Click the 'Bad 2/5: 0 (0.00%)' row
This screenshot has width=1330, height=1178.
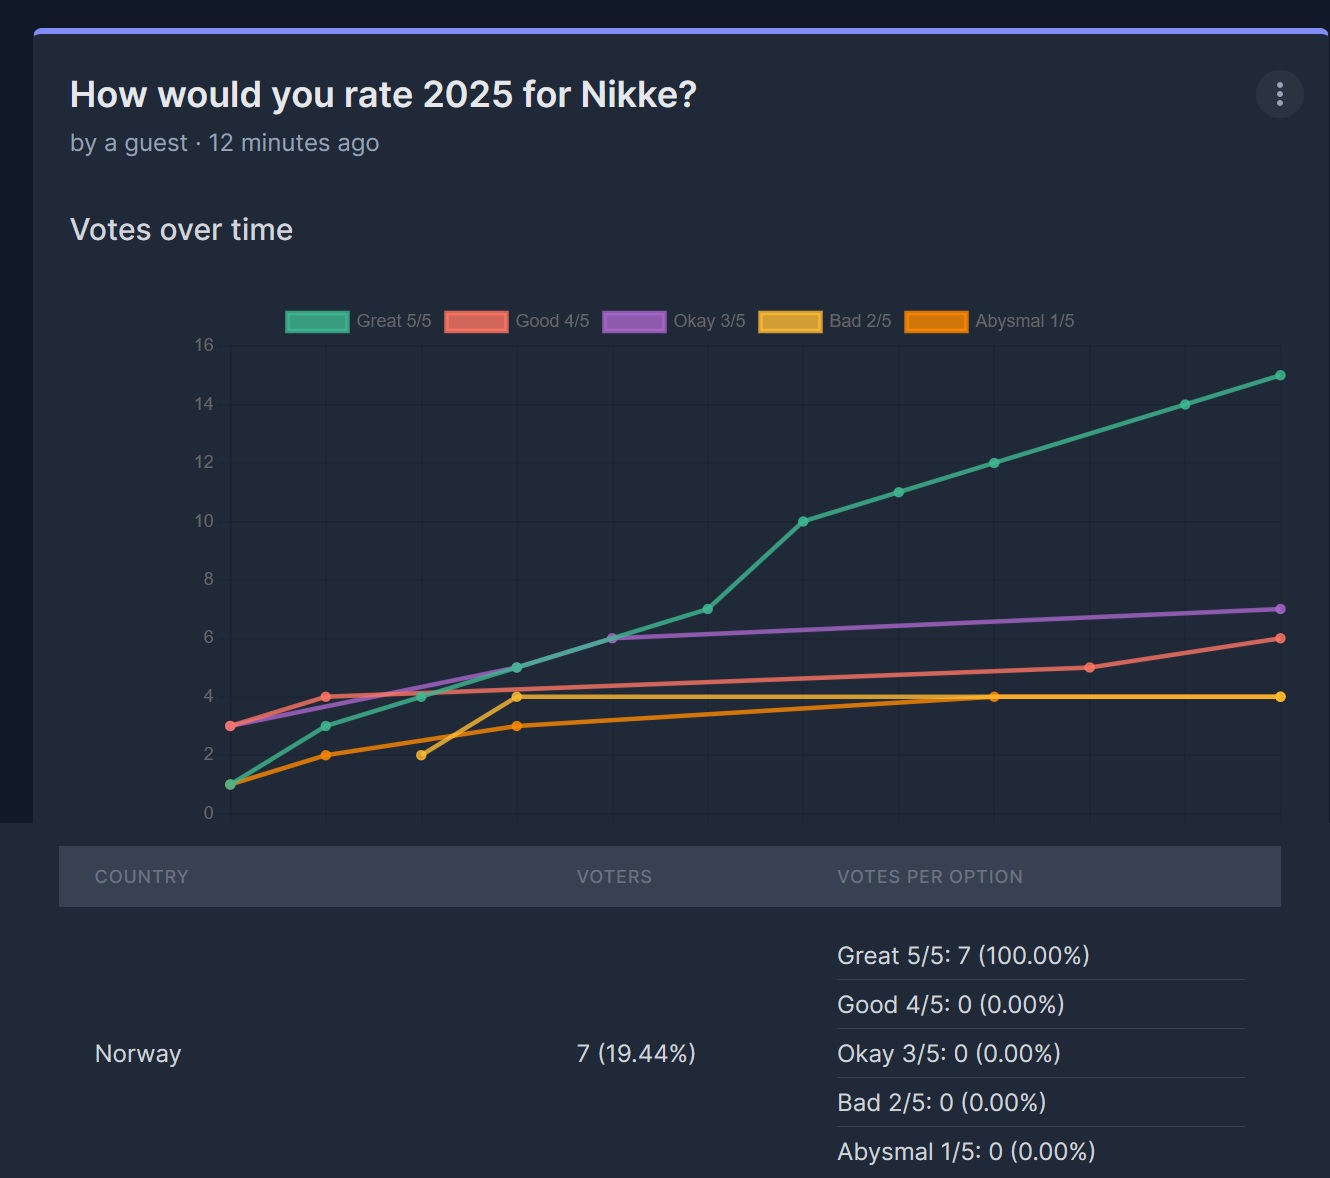click(x=1041, y=1102)
